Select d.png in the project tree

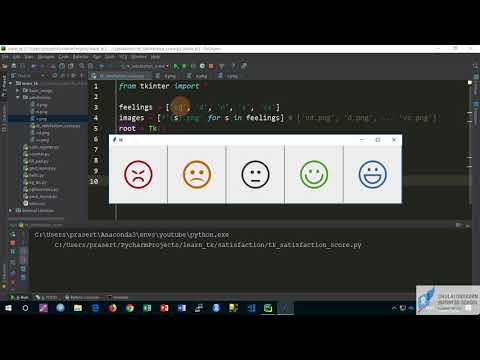click(39, 105)
